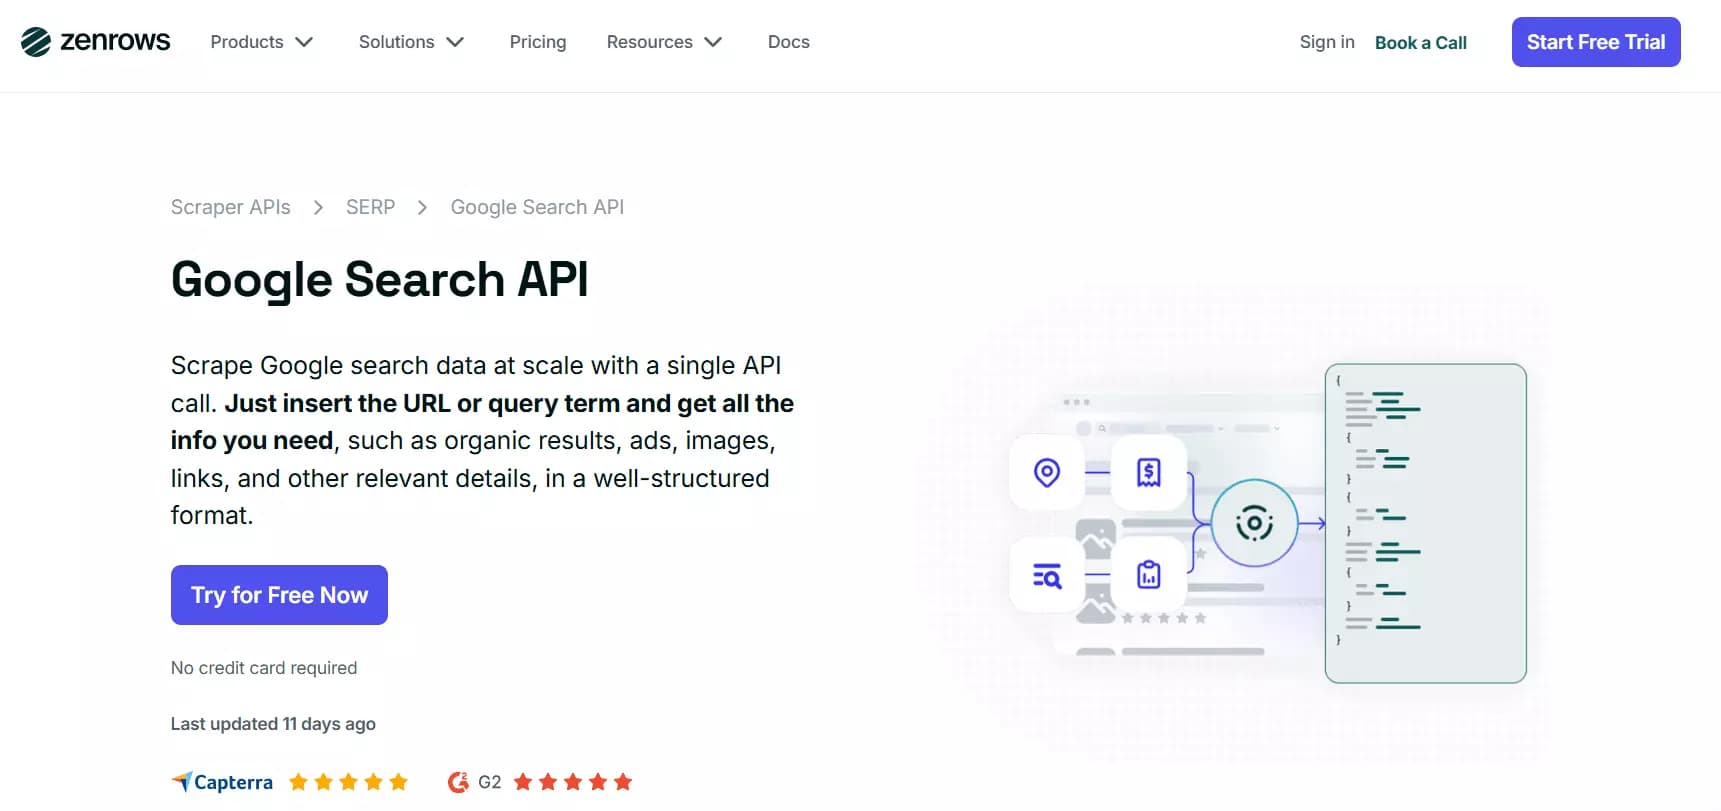Click the Capterra logo rating
Image resolution: width=1721 pixels, height=811 pixels.
222,782
